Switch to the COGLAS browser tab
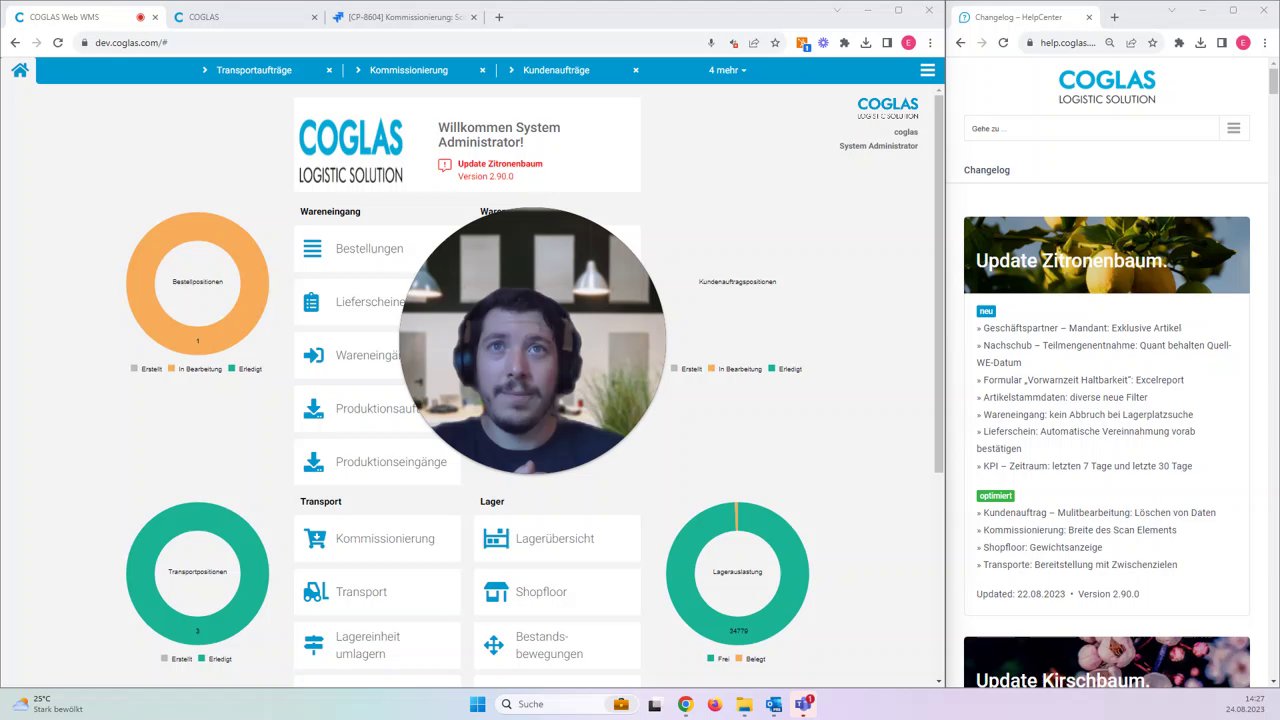The image size is (1280, 720). tap(243, 17)
